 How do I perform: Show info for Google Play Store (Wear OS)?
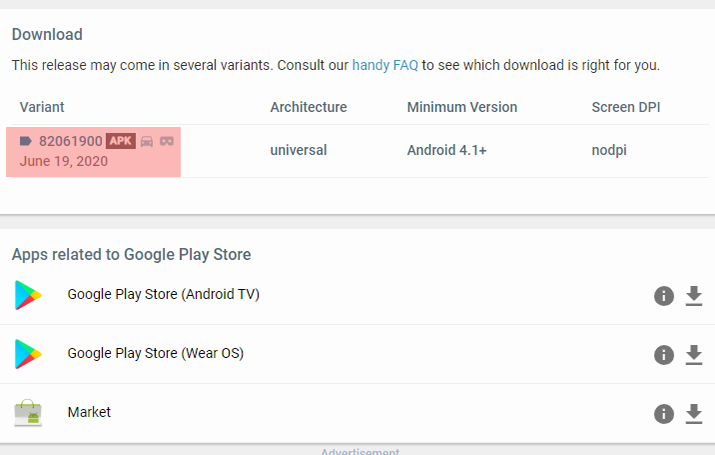[664, 355]
